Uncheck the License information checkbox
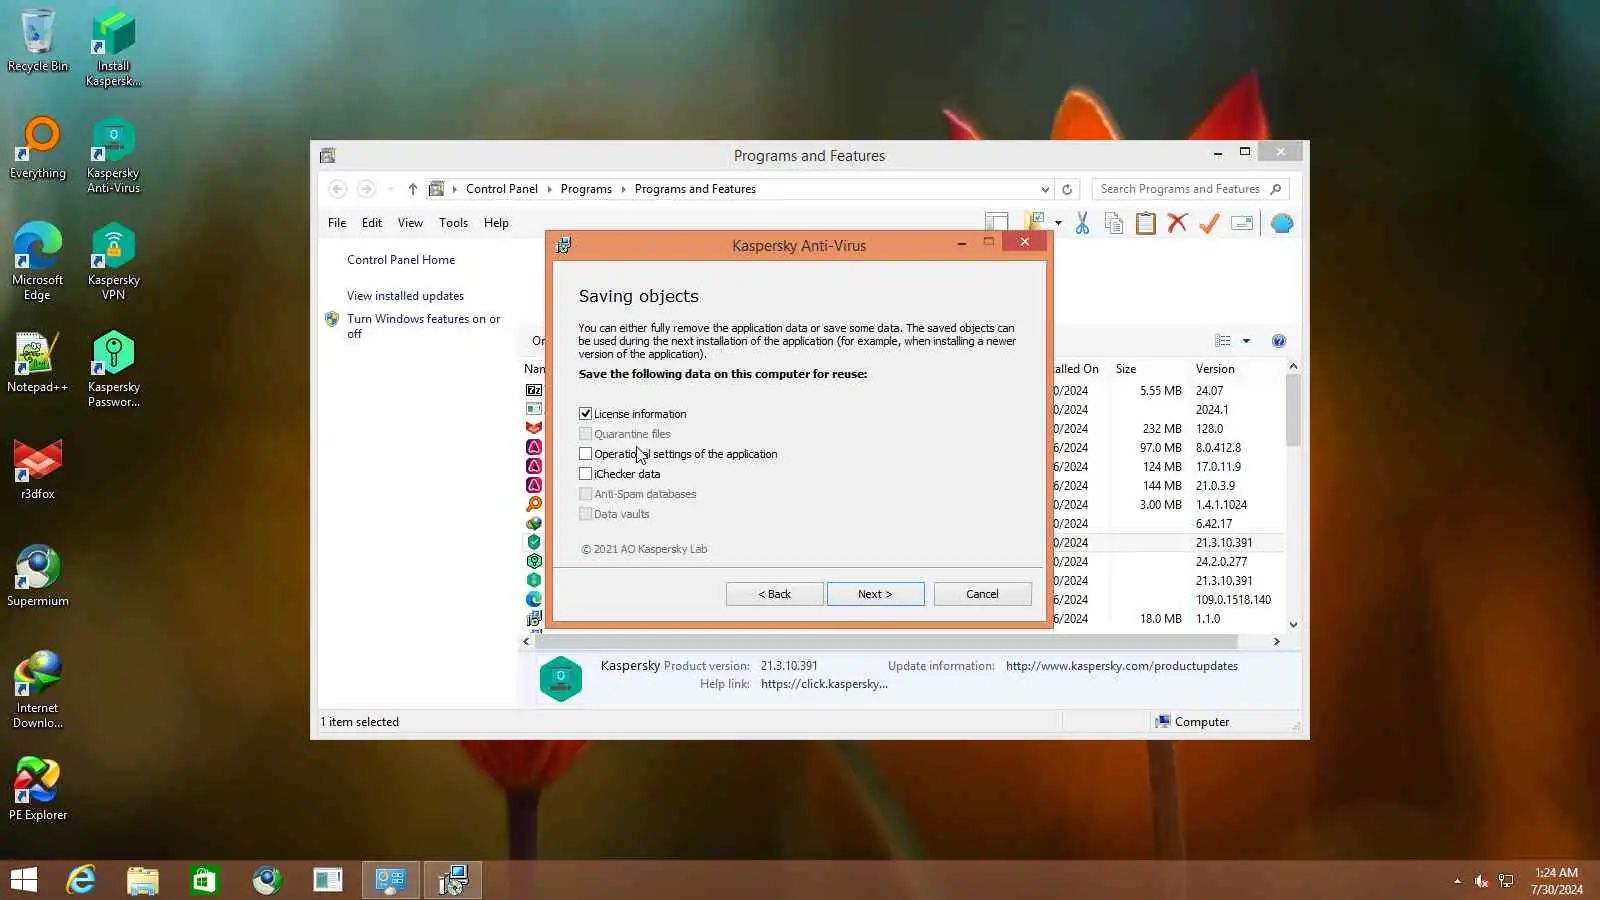 (x=585, y=413)
